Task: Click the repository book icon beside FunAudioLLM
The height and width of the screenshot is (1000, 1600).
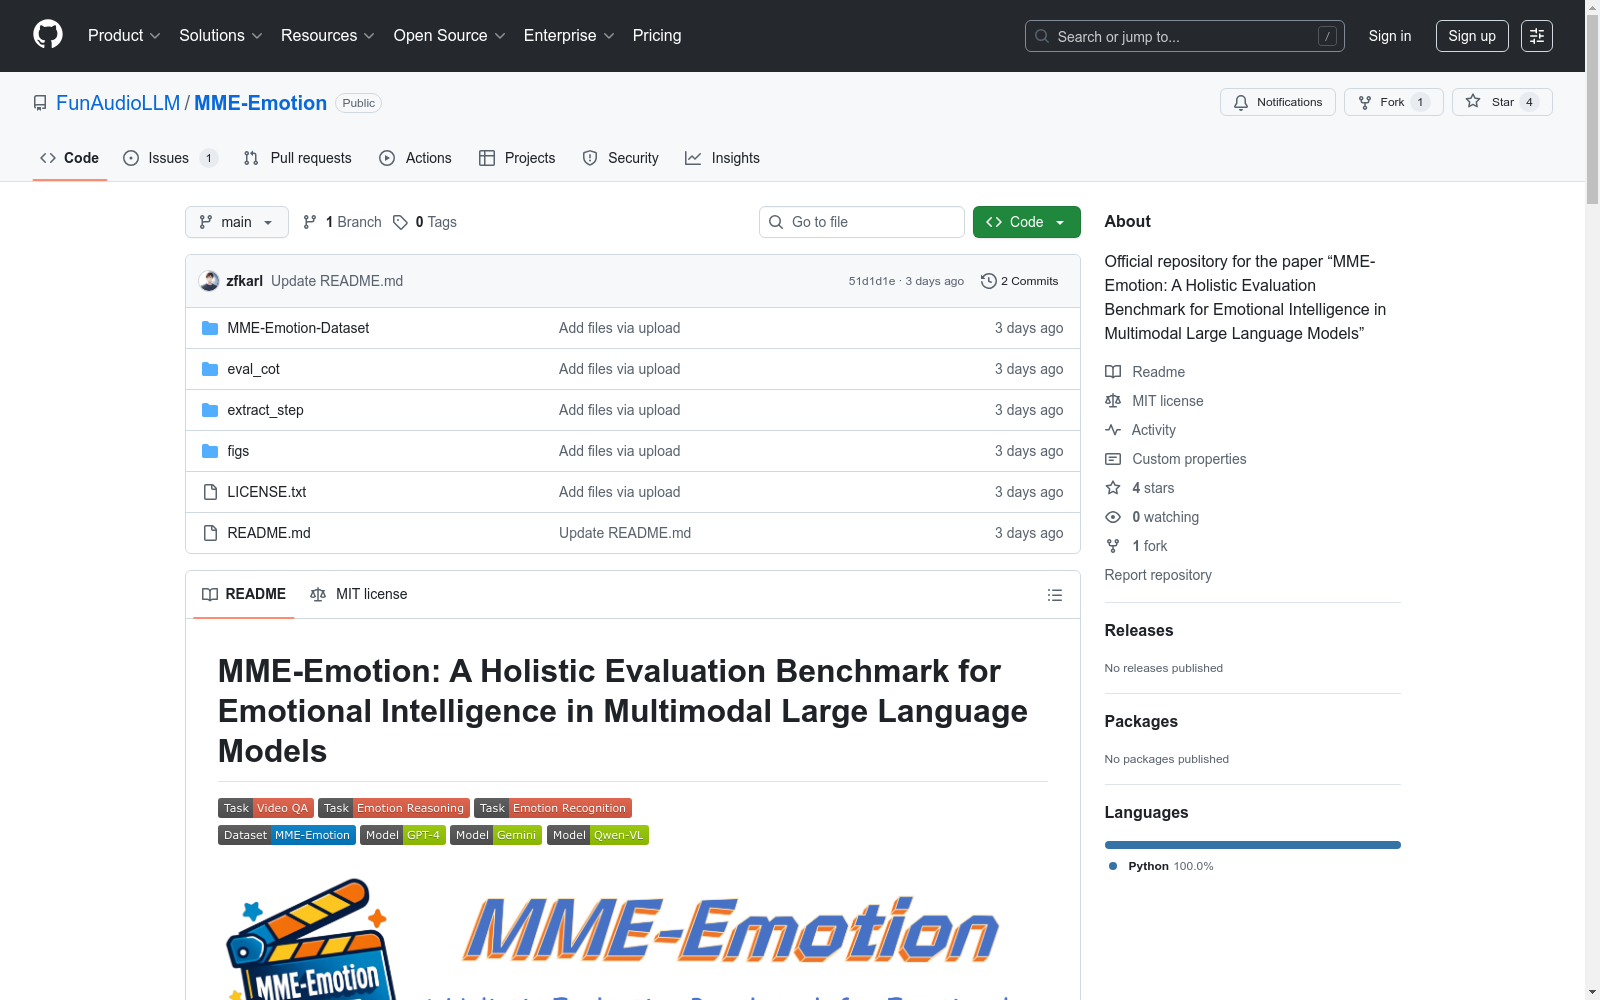Action: [40, 103]
